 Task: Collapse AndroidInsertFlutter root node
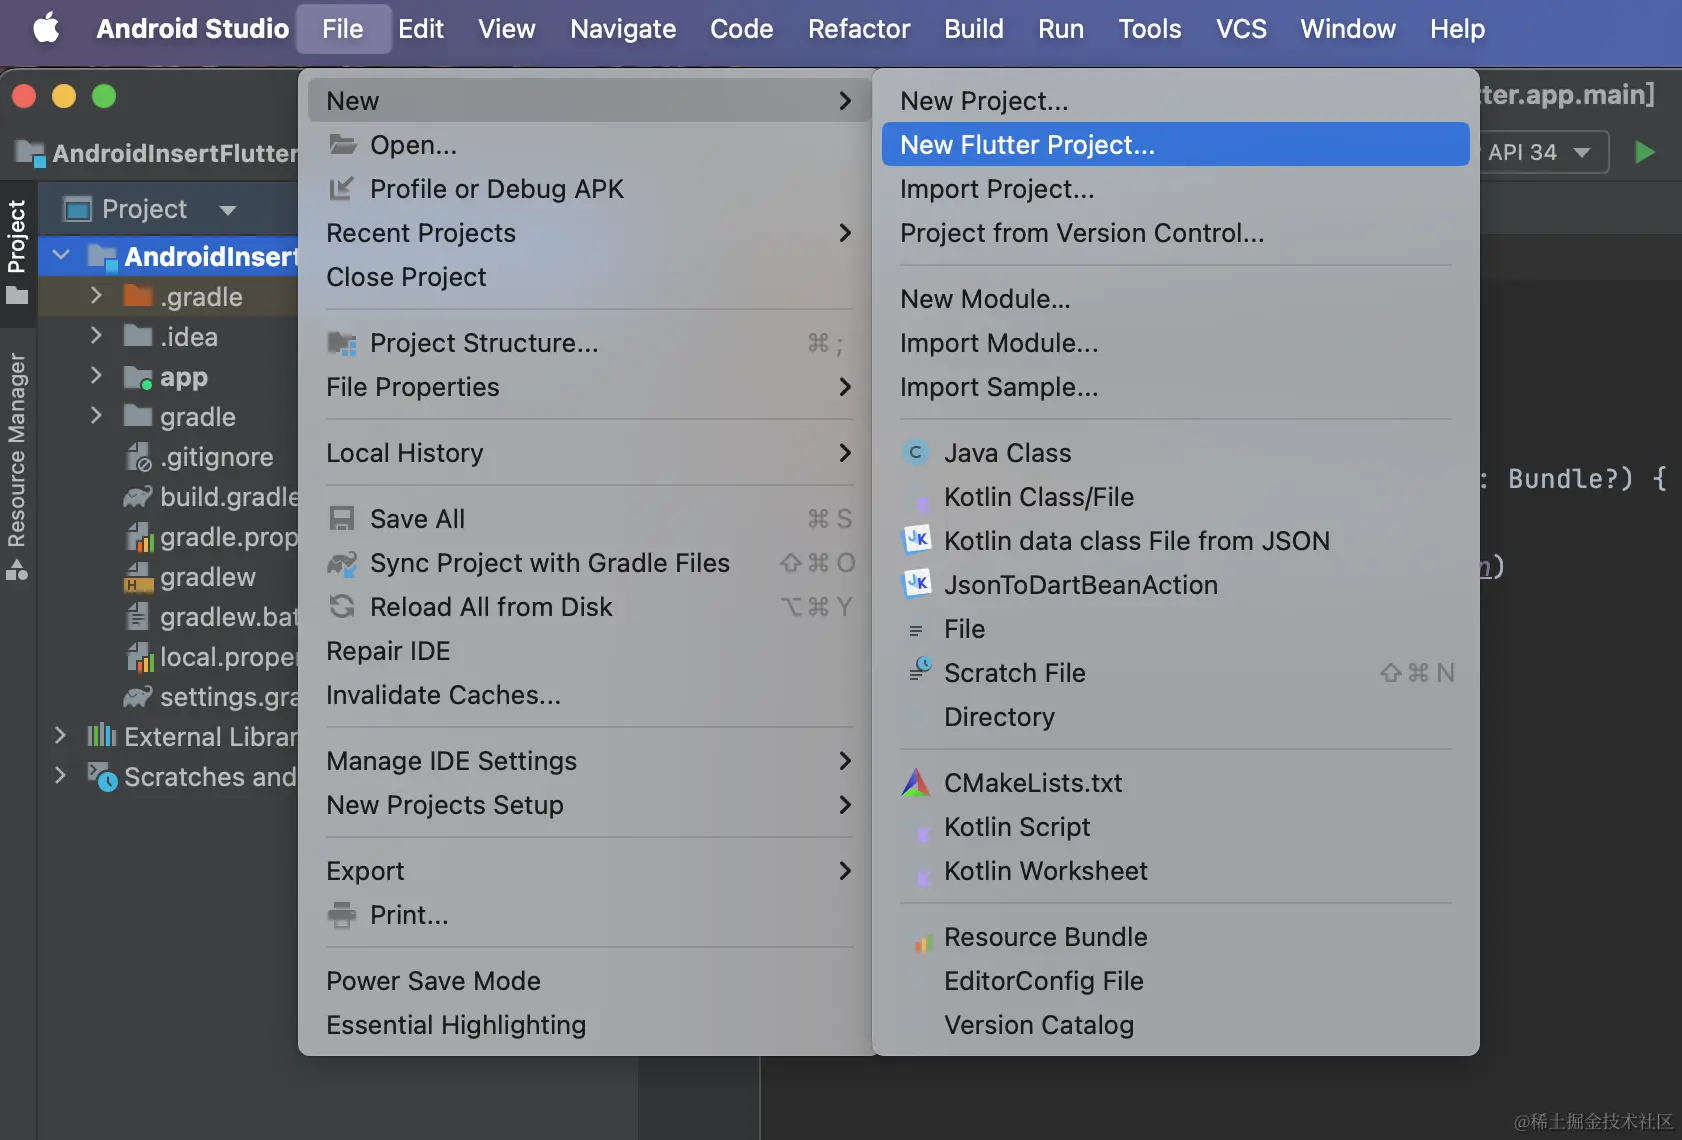(61, 256)
